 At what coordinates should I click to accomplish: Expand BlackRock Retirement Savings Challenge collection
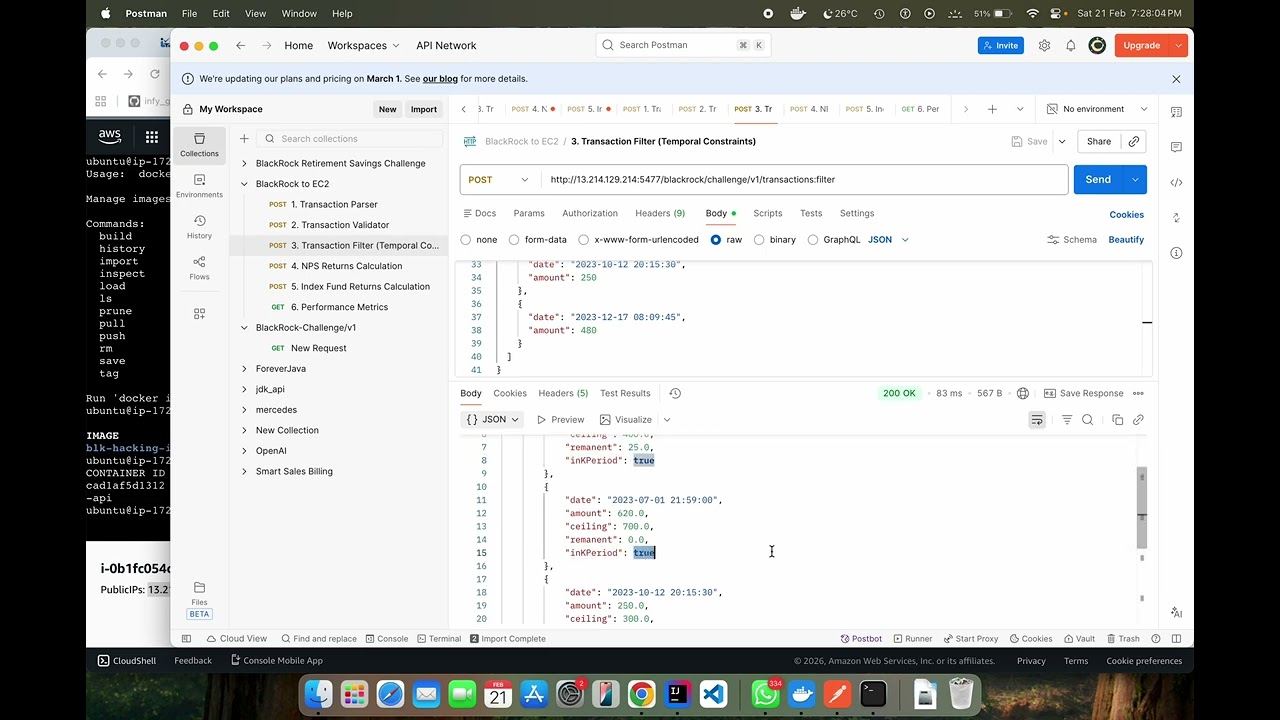(x=245, y=163)
